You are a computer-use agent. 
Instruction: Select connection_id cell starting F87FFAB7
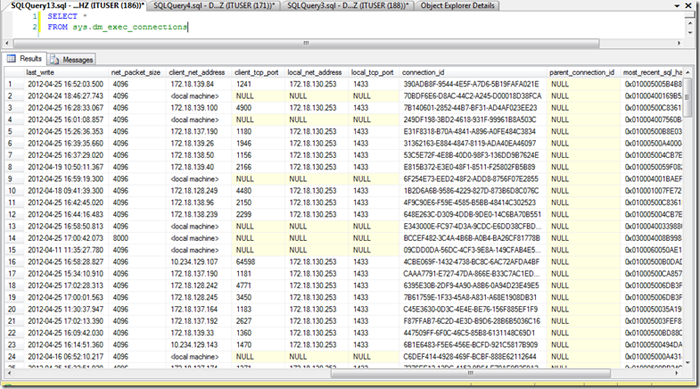473,321
